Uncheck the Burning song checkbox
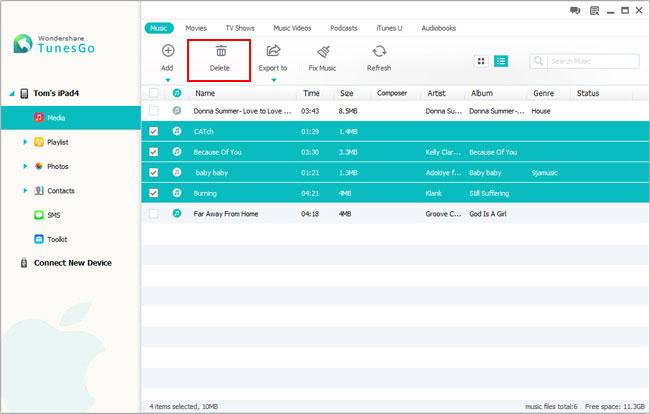 [154, 193]
